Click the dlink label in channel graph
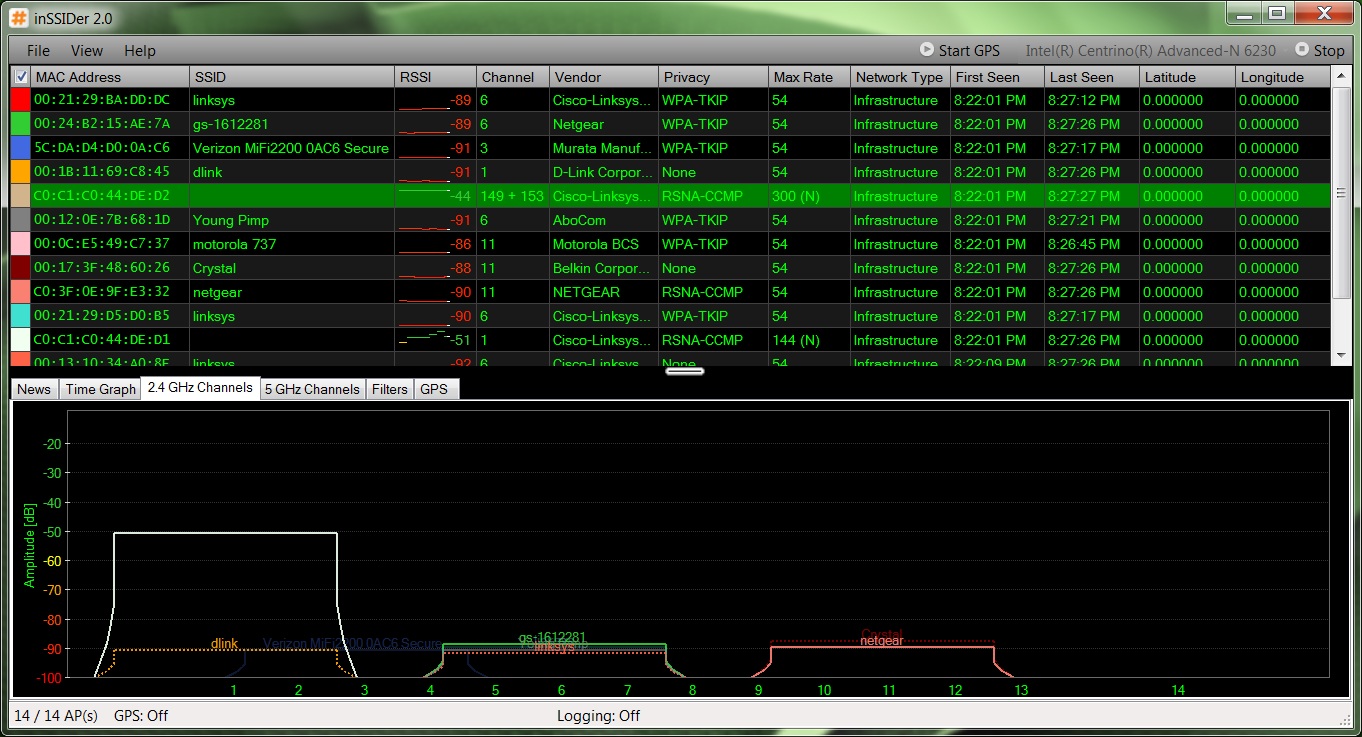This screenshot has height=737, width=1362. (225, 644)
